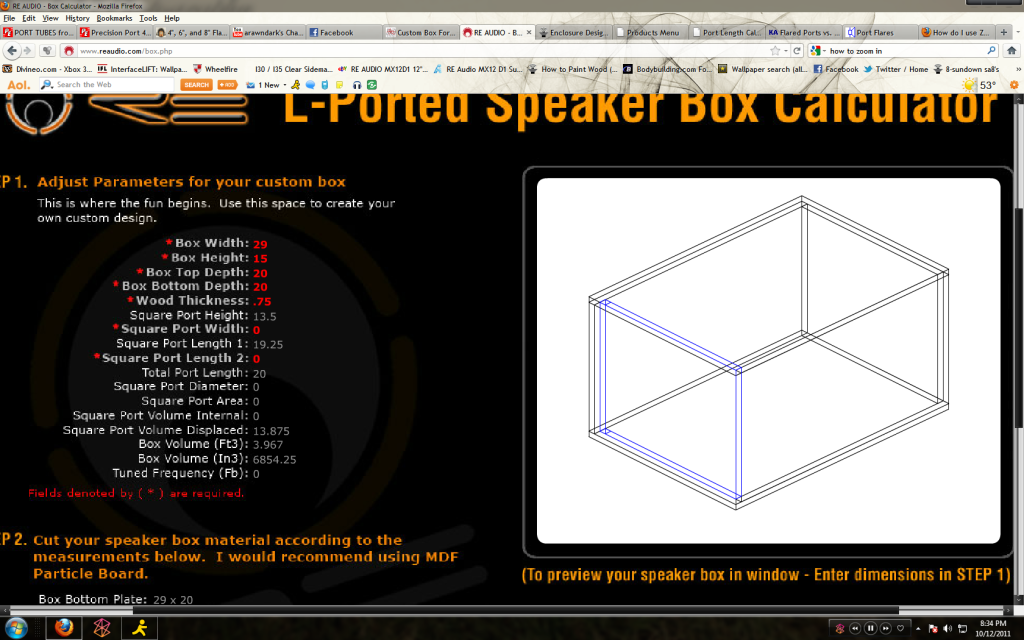
Task: Open the History menu
Action: 76,18
